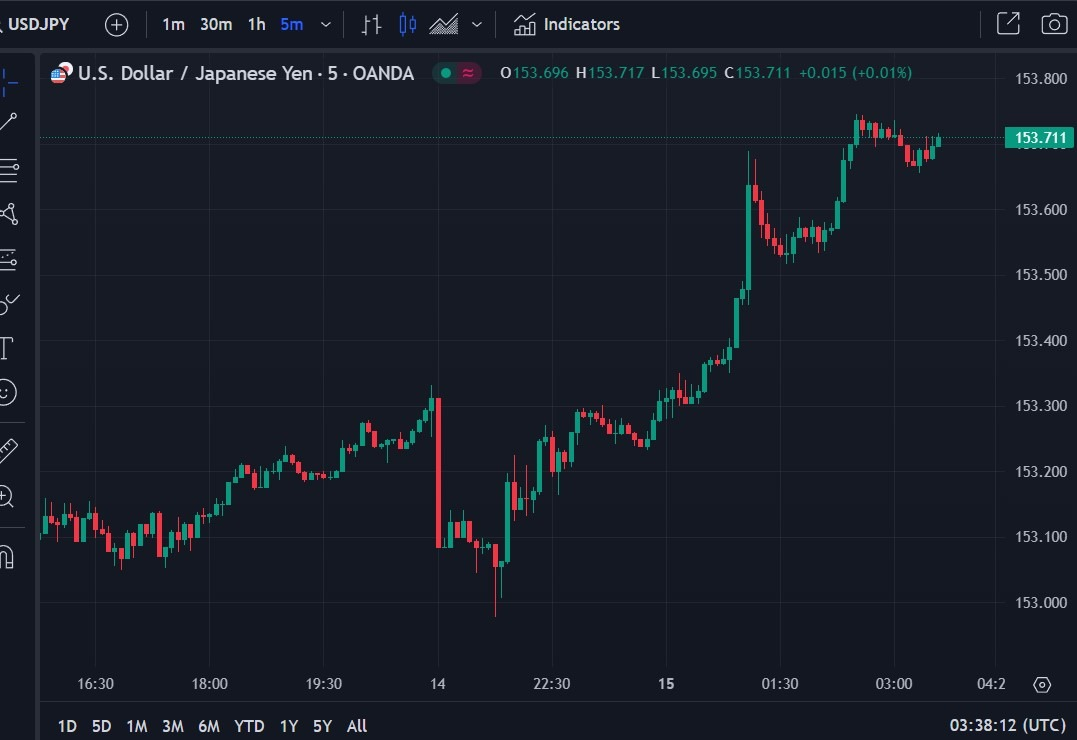Take a snapshot with camera icon
1077x740 pixels.
(1054, 24)
